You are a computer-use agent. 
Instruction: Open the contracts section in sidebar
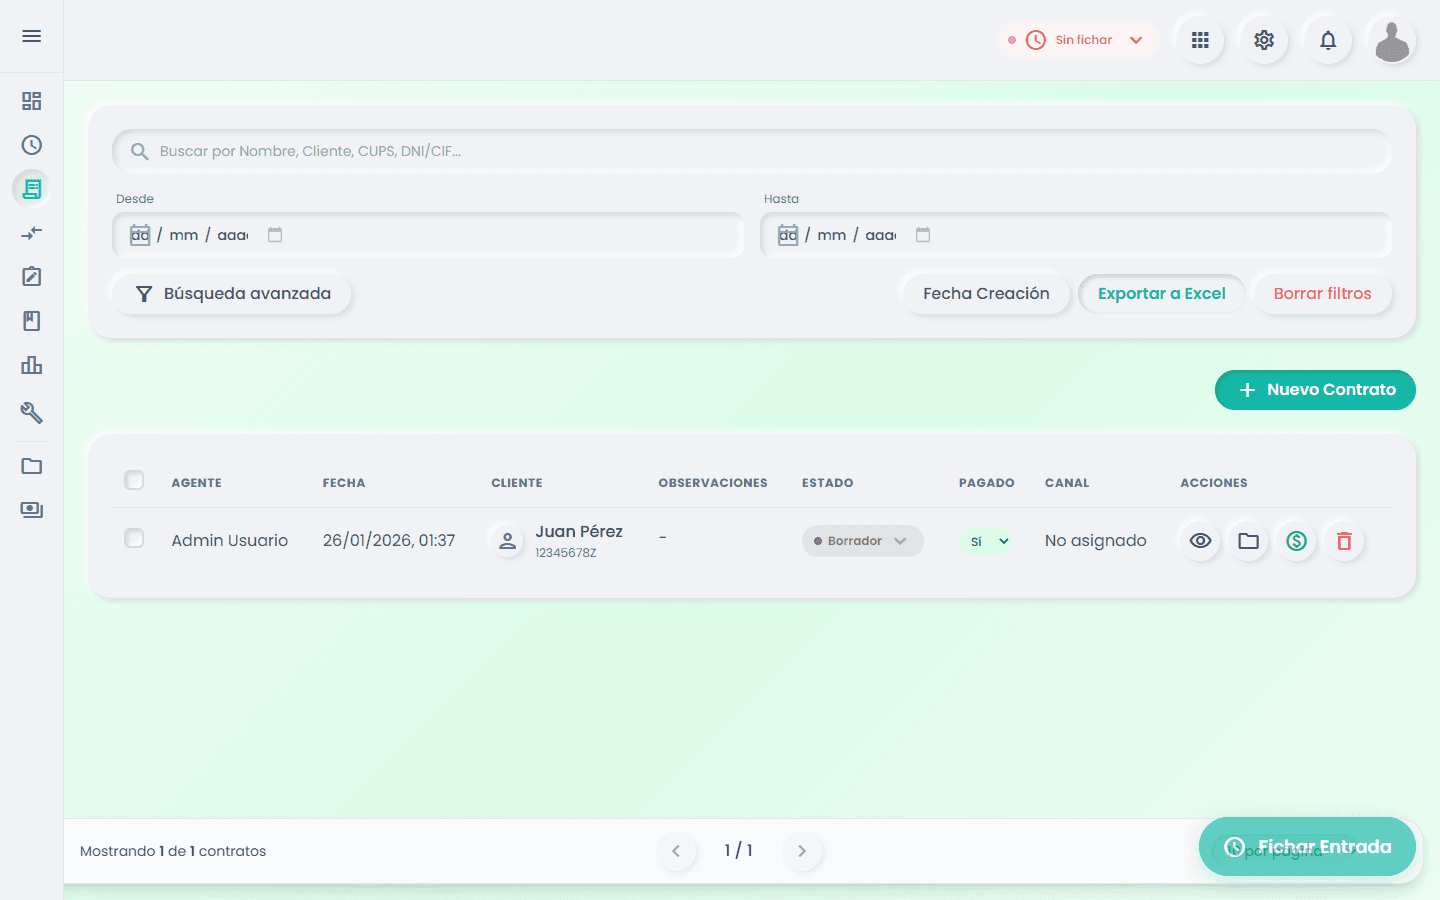[32, 189]
